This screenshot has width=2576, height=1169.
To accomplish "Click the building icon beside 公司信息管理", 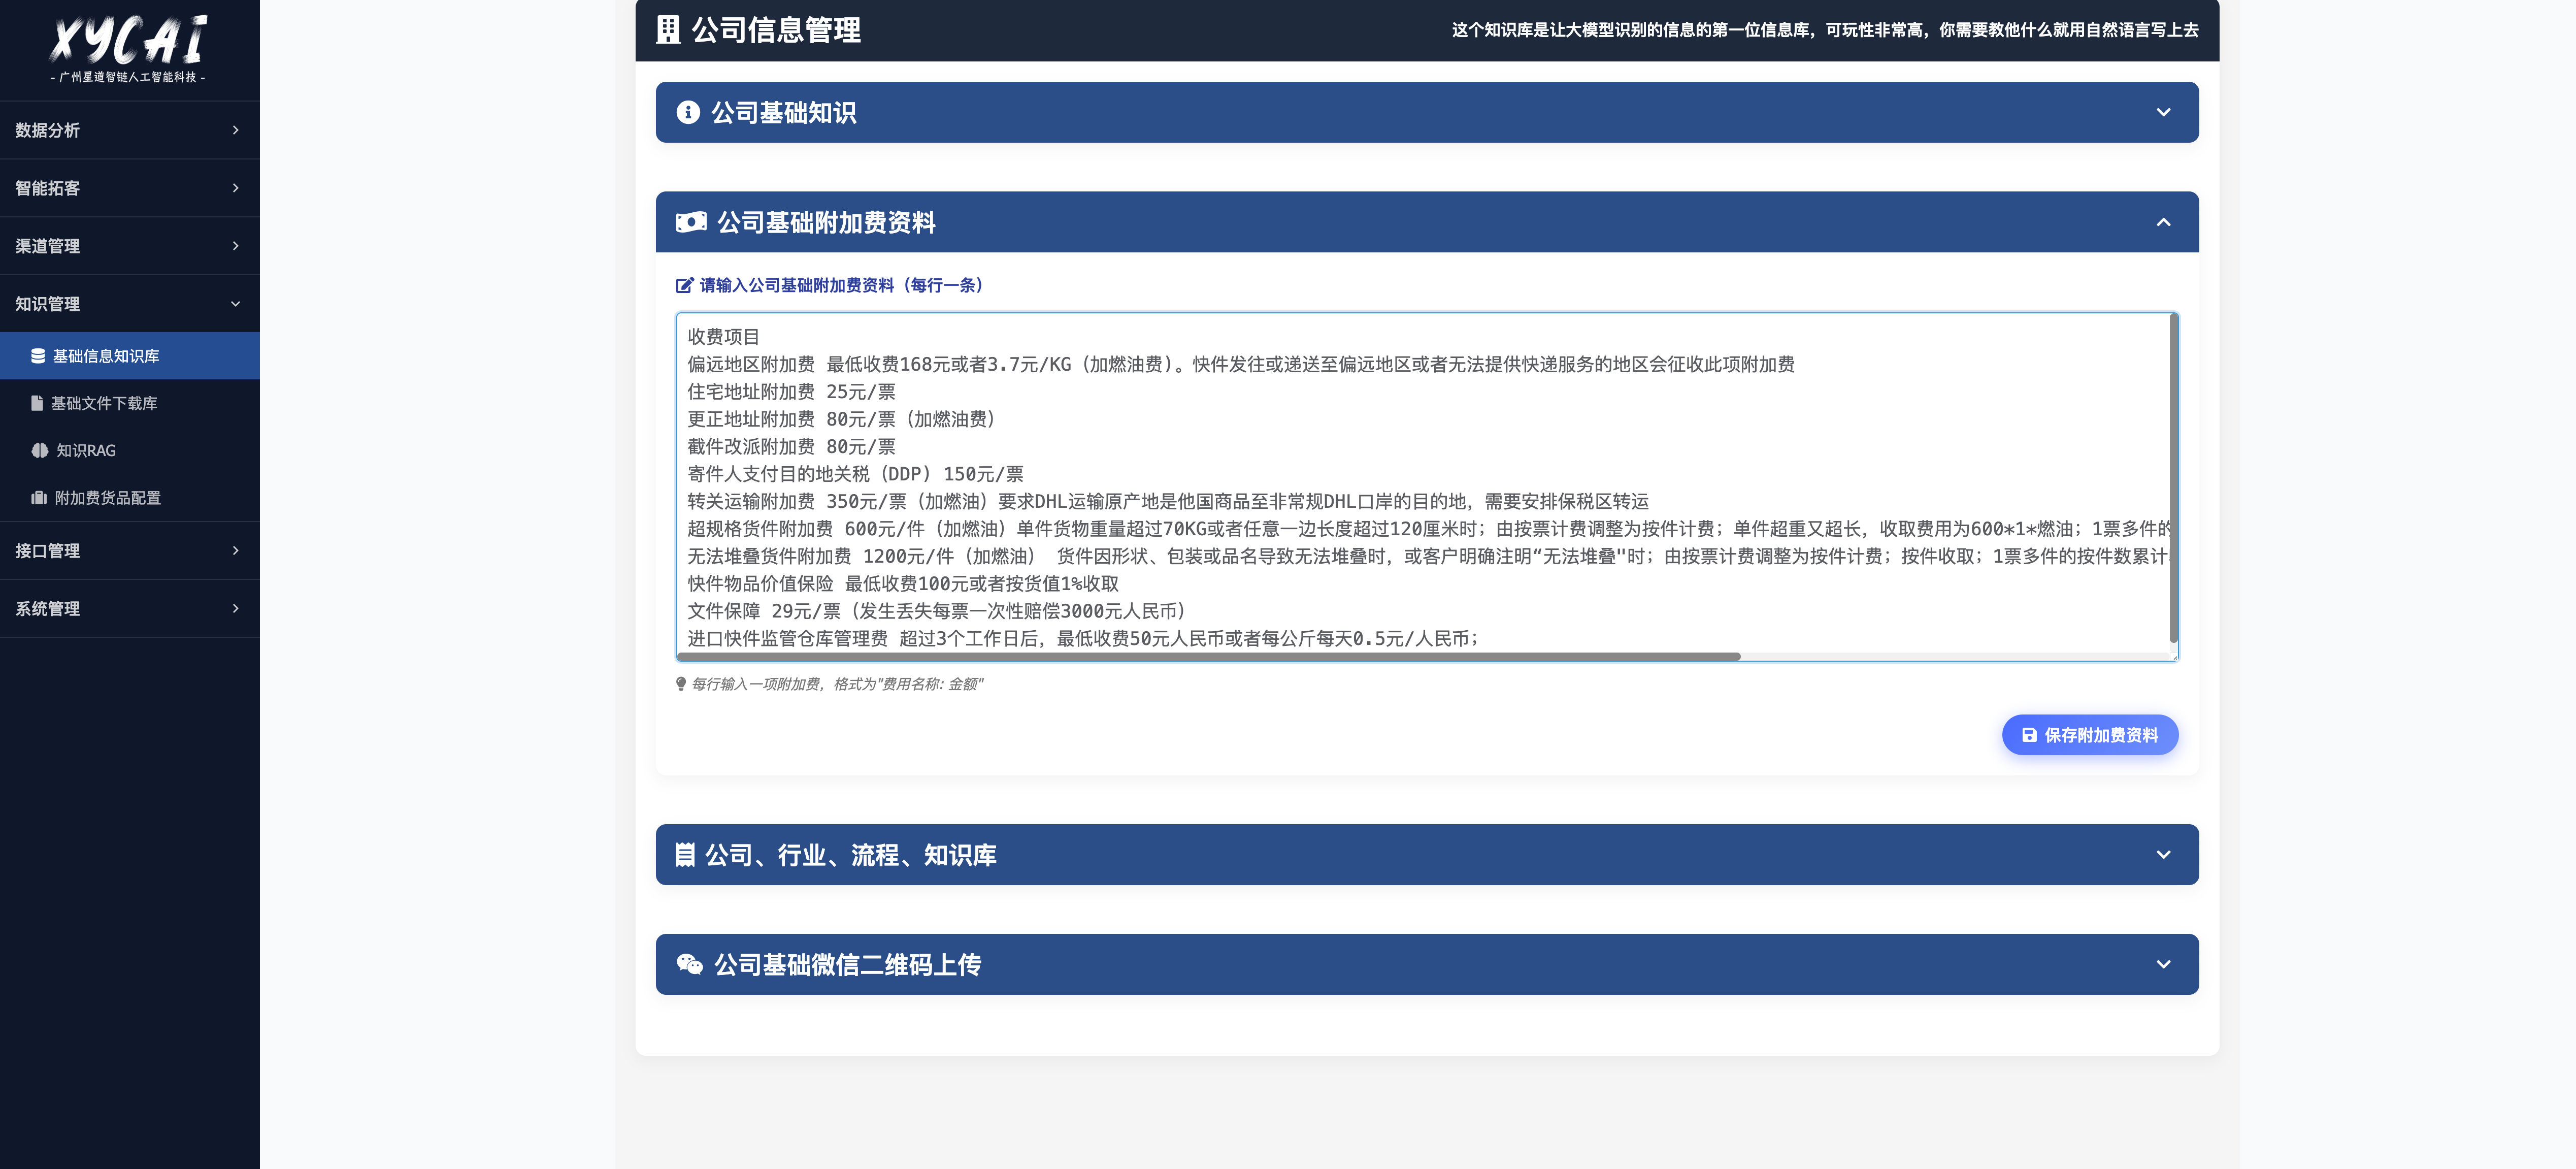I will click(668, 30).
